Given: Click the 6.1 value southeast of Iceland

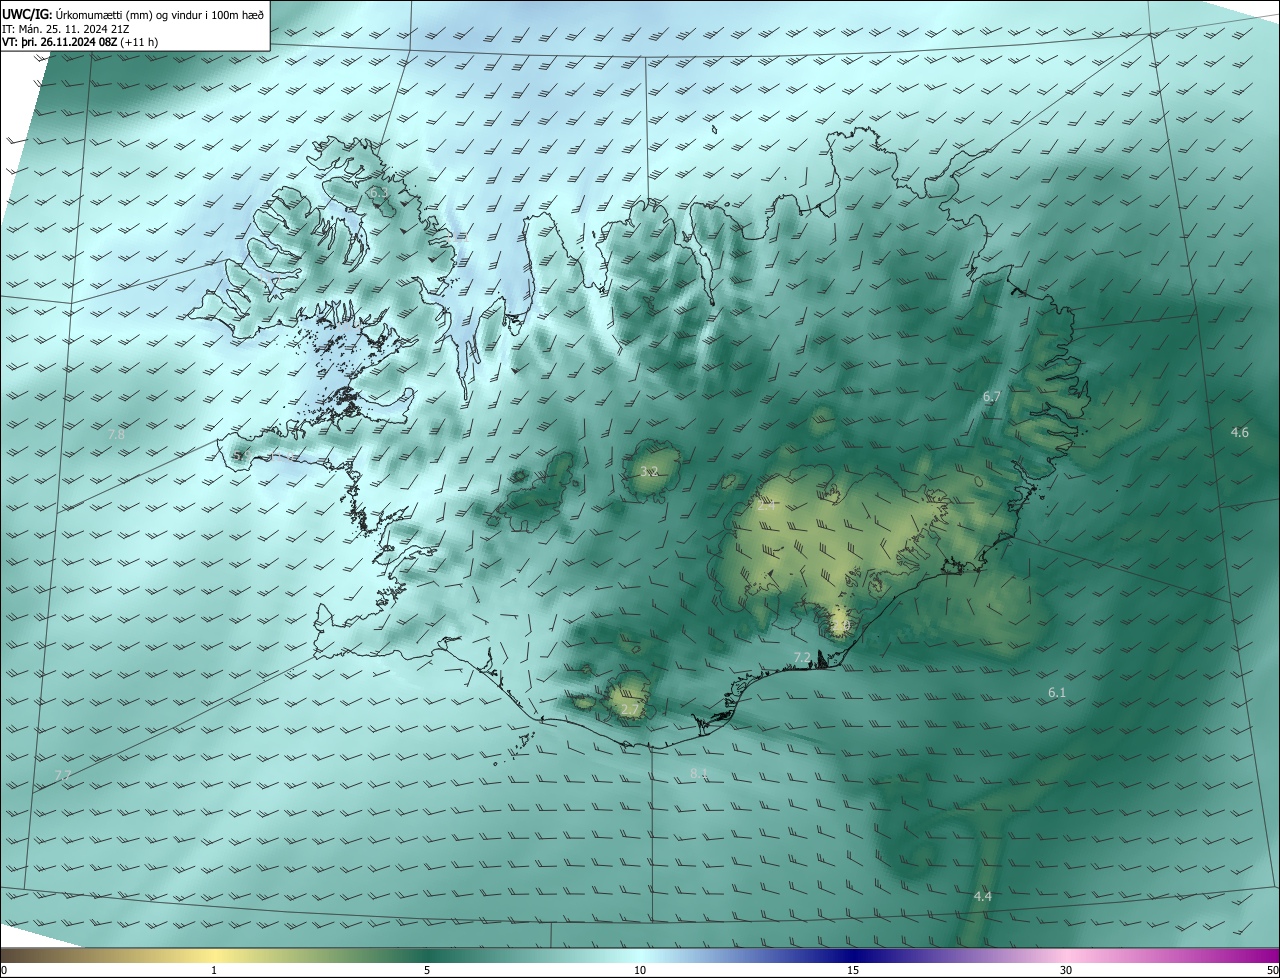Looking at the screenshot, I should pos(1057,693).
